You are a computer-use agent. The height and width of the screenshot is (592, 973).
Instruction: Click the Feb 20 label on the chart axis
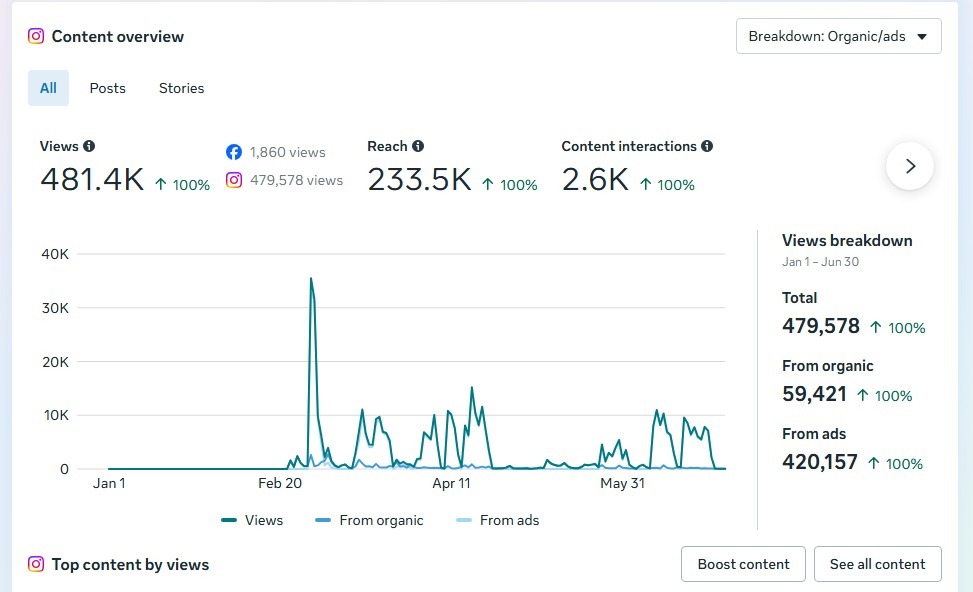[280, 483]
